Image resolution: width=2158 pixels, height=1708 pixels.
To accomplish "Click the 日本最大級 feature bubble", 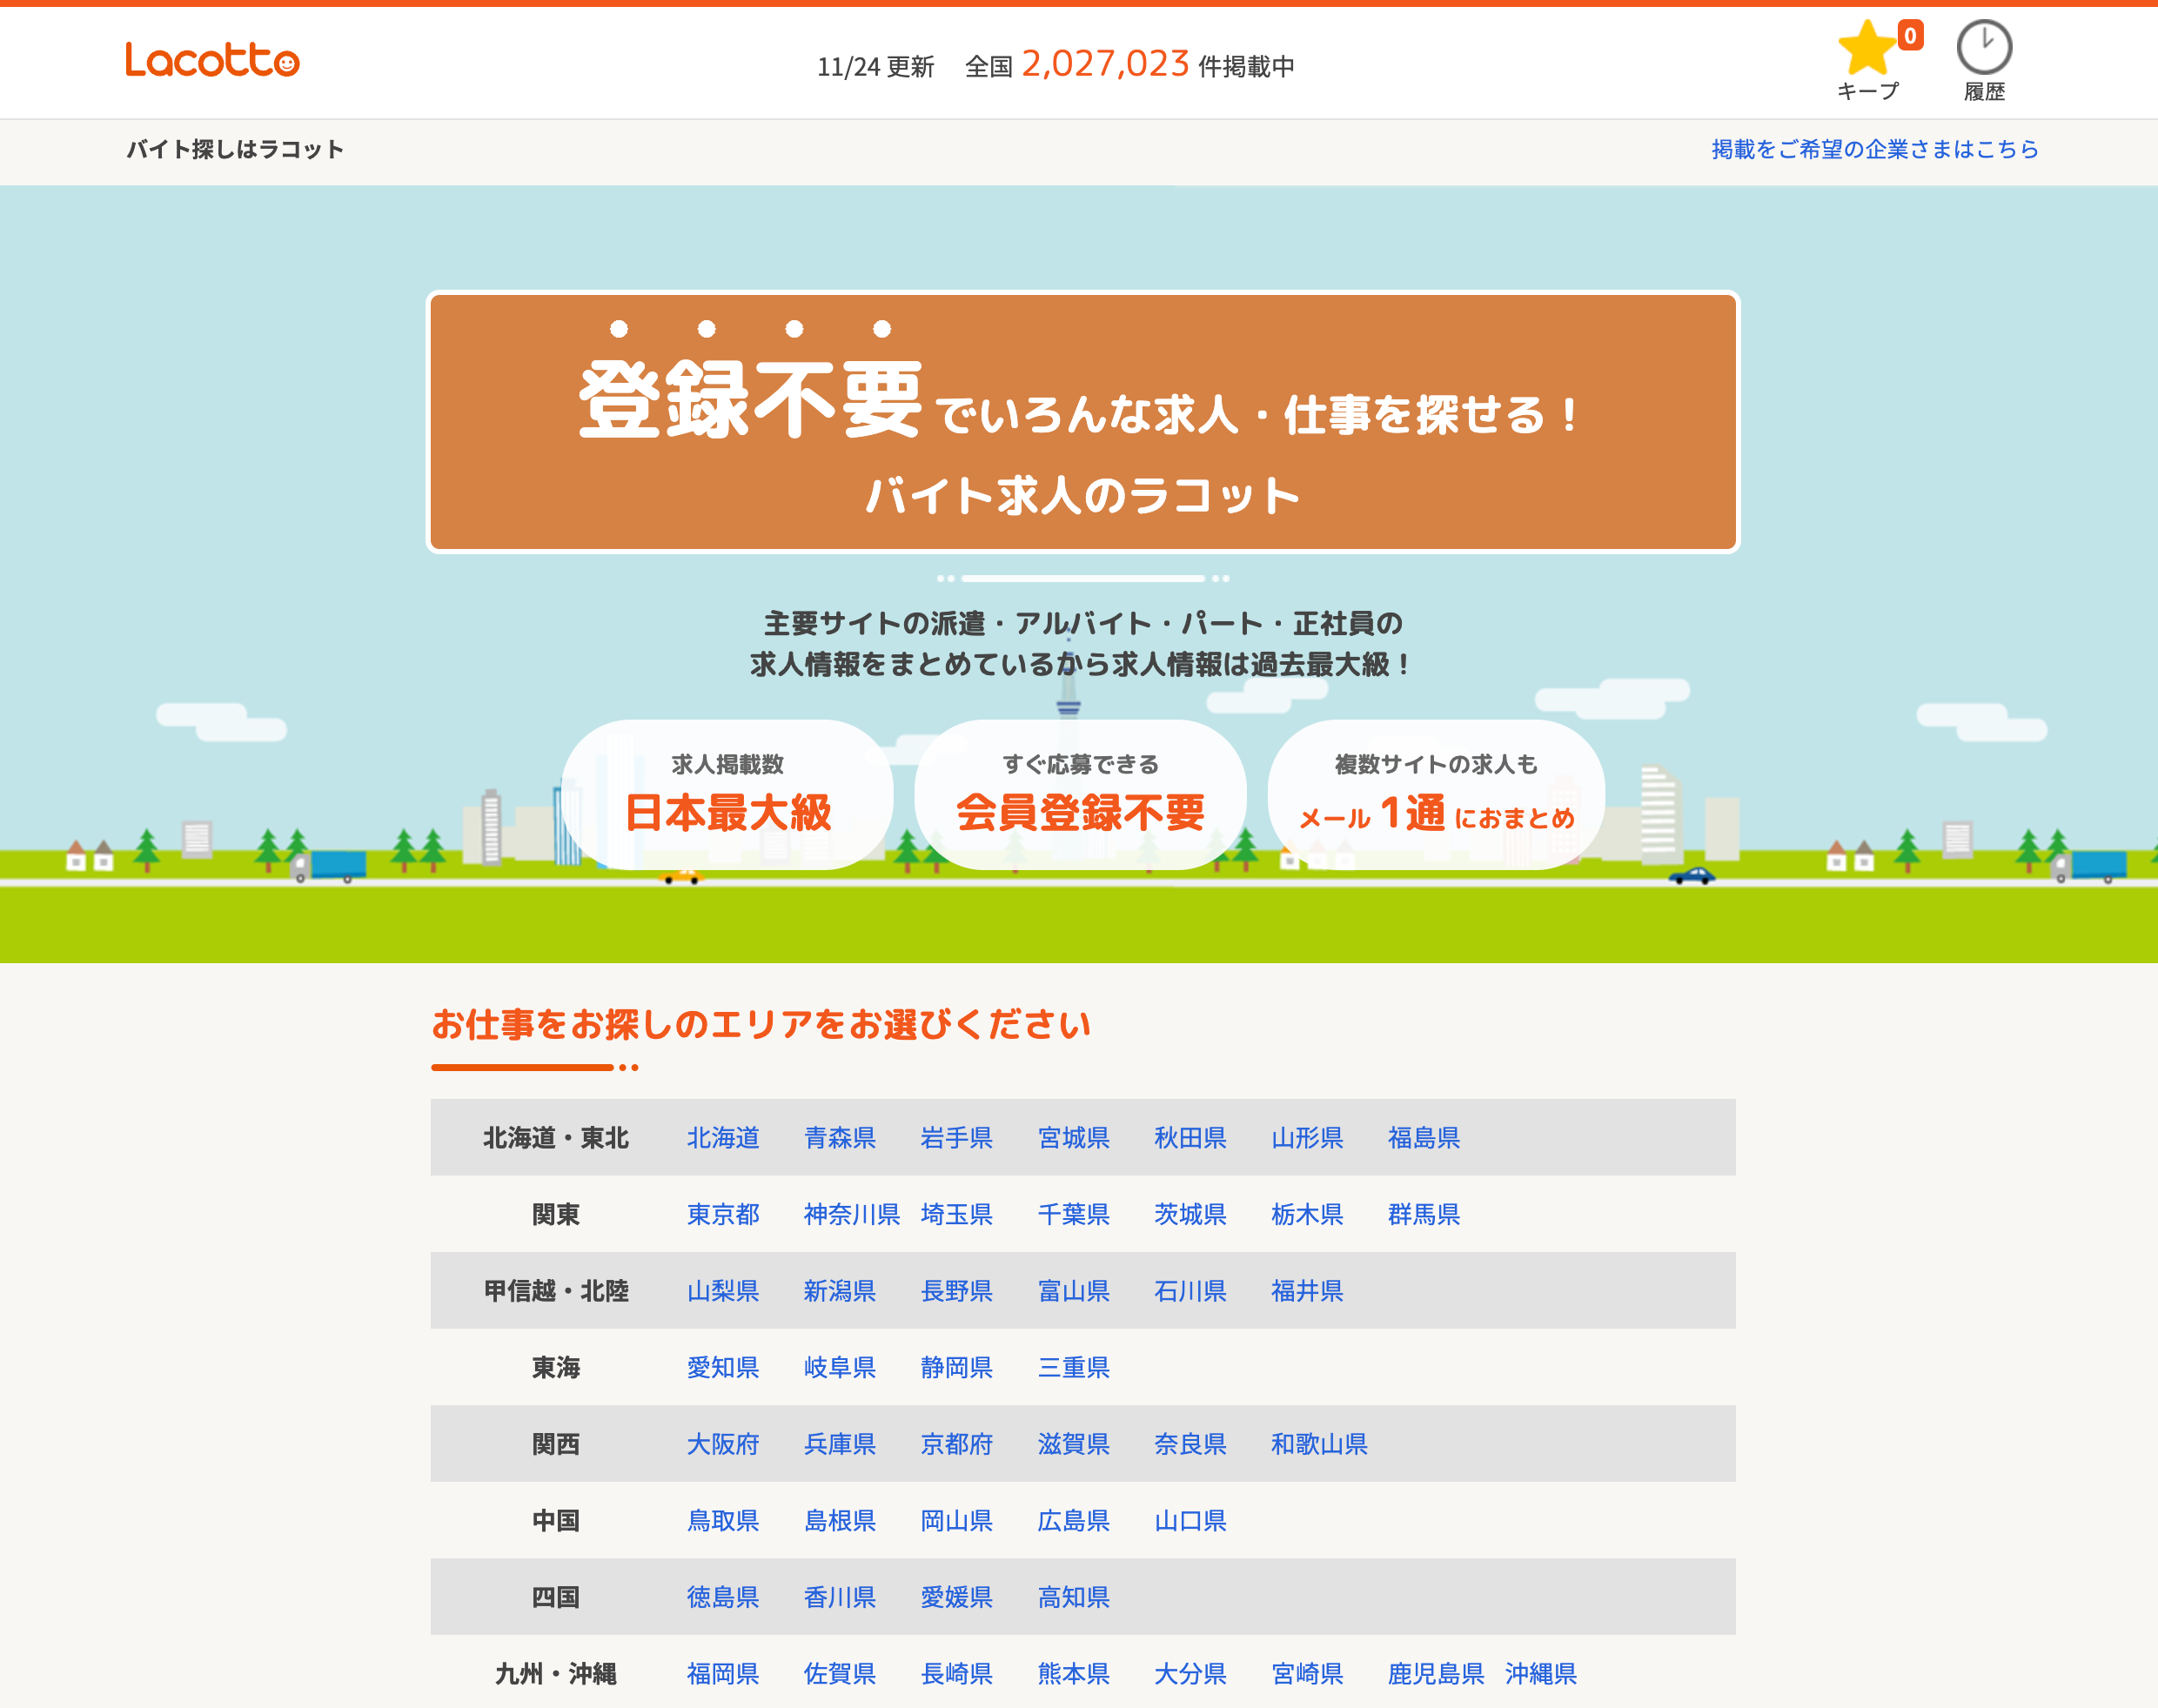I will tap(727, 795).
